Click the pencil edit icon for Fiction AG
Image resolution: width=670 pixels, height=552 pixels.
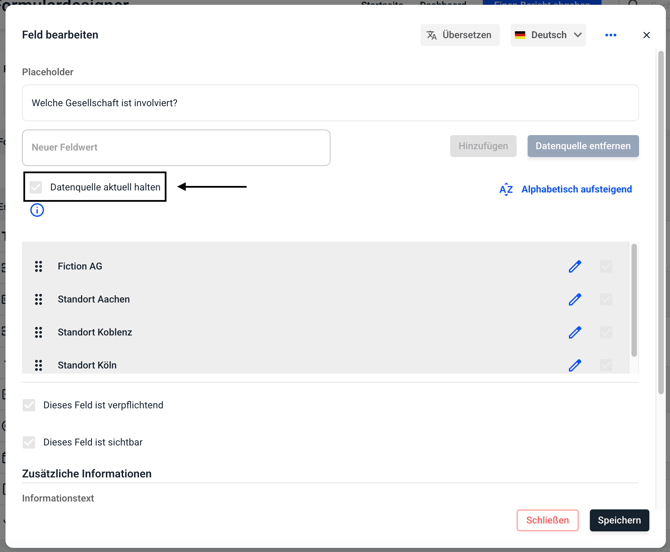tap(575, 266)
